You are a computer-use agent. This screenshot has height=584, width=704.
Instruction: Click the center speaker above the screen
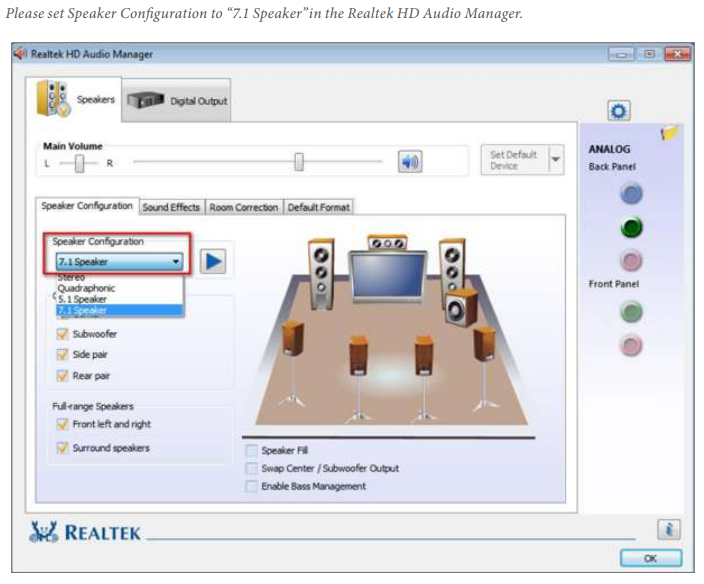[387, 242]
